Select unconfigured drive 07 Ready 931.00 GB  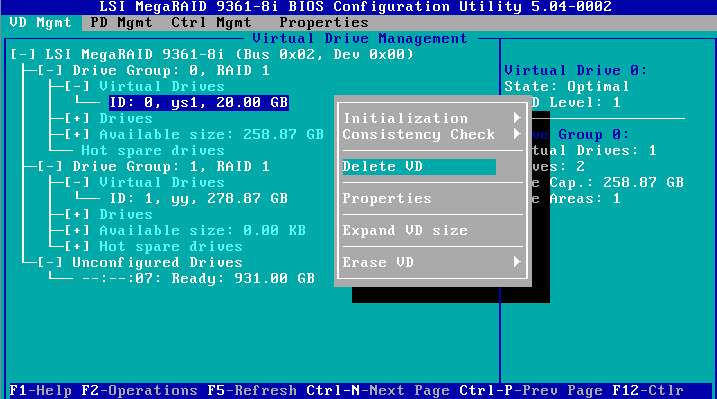198,278
